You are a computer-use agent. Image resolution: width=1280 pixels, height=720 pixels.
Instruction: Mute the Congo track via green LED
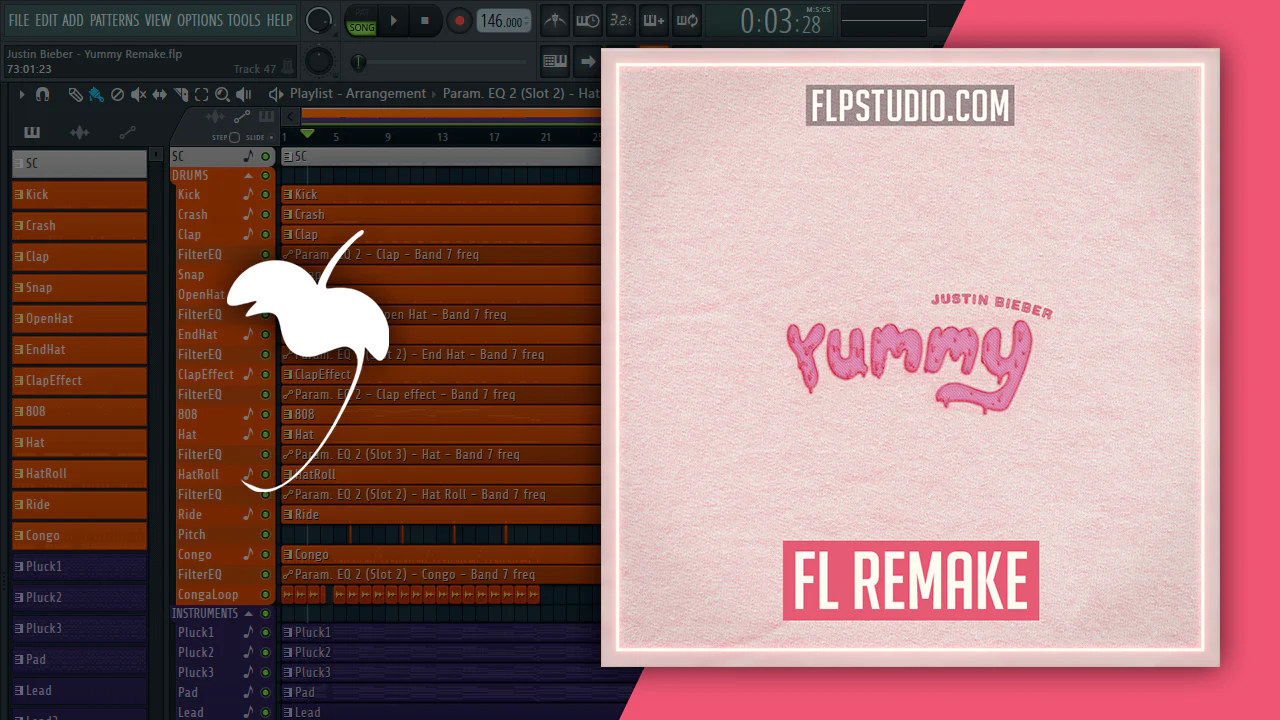click(x=265, y=555)
